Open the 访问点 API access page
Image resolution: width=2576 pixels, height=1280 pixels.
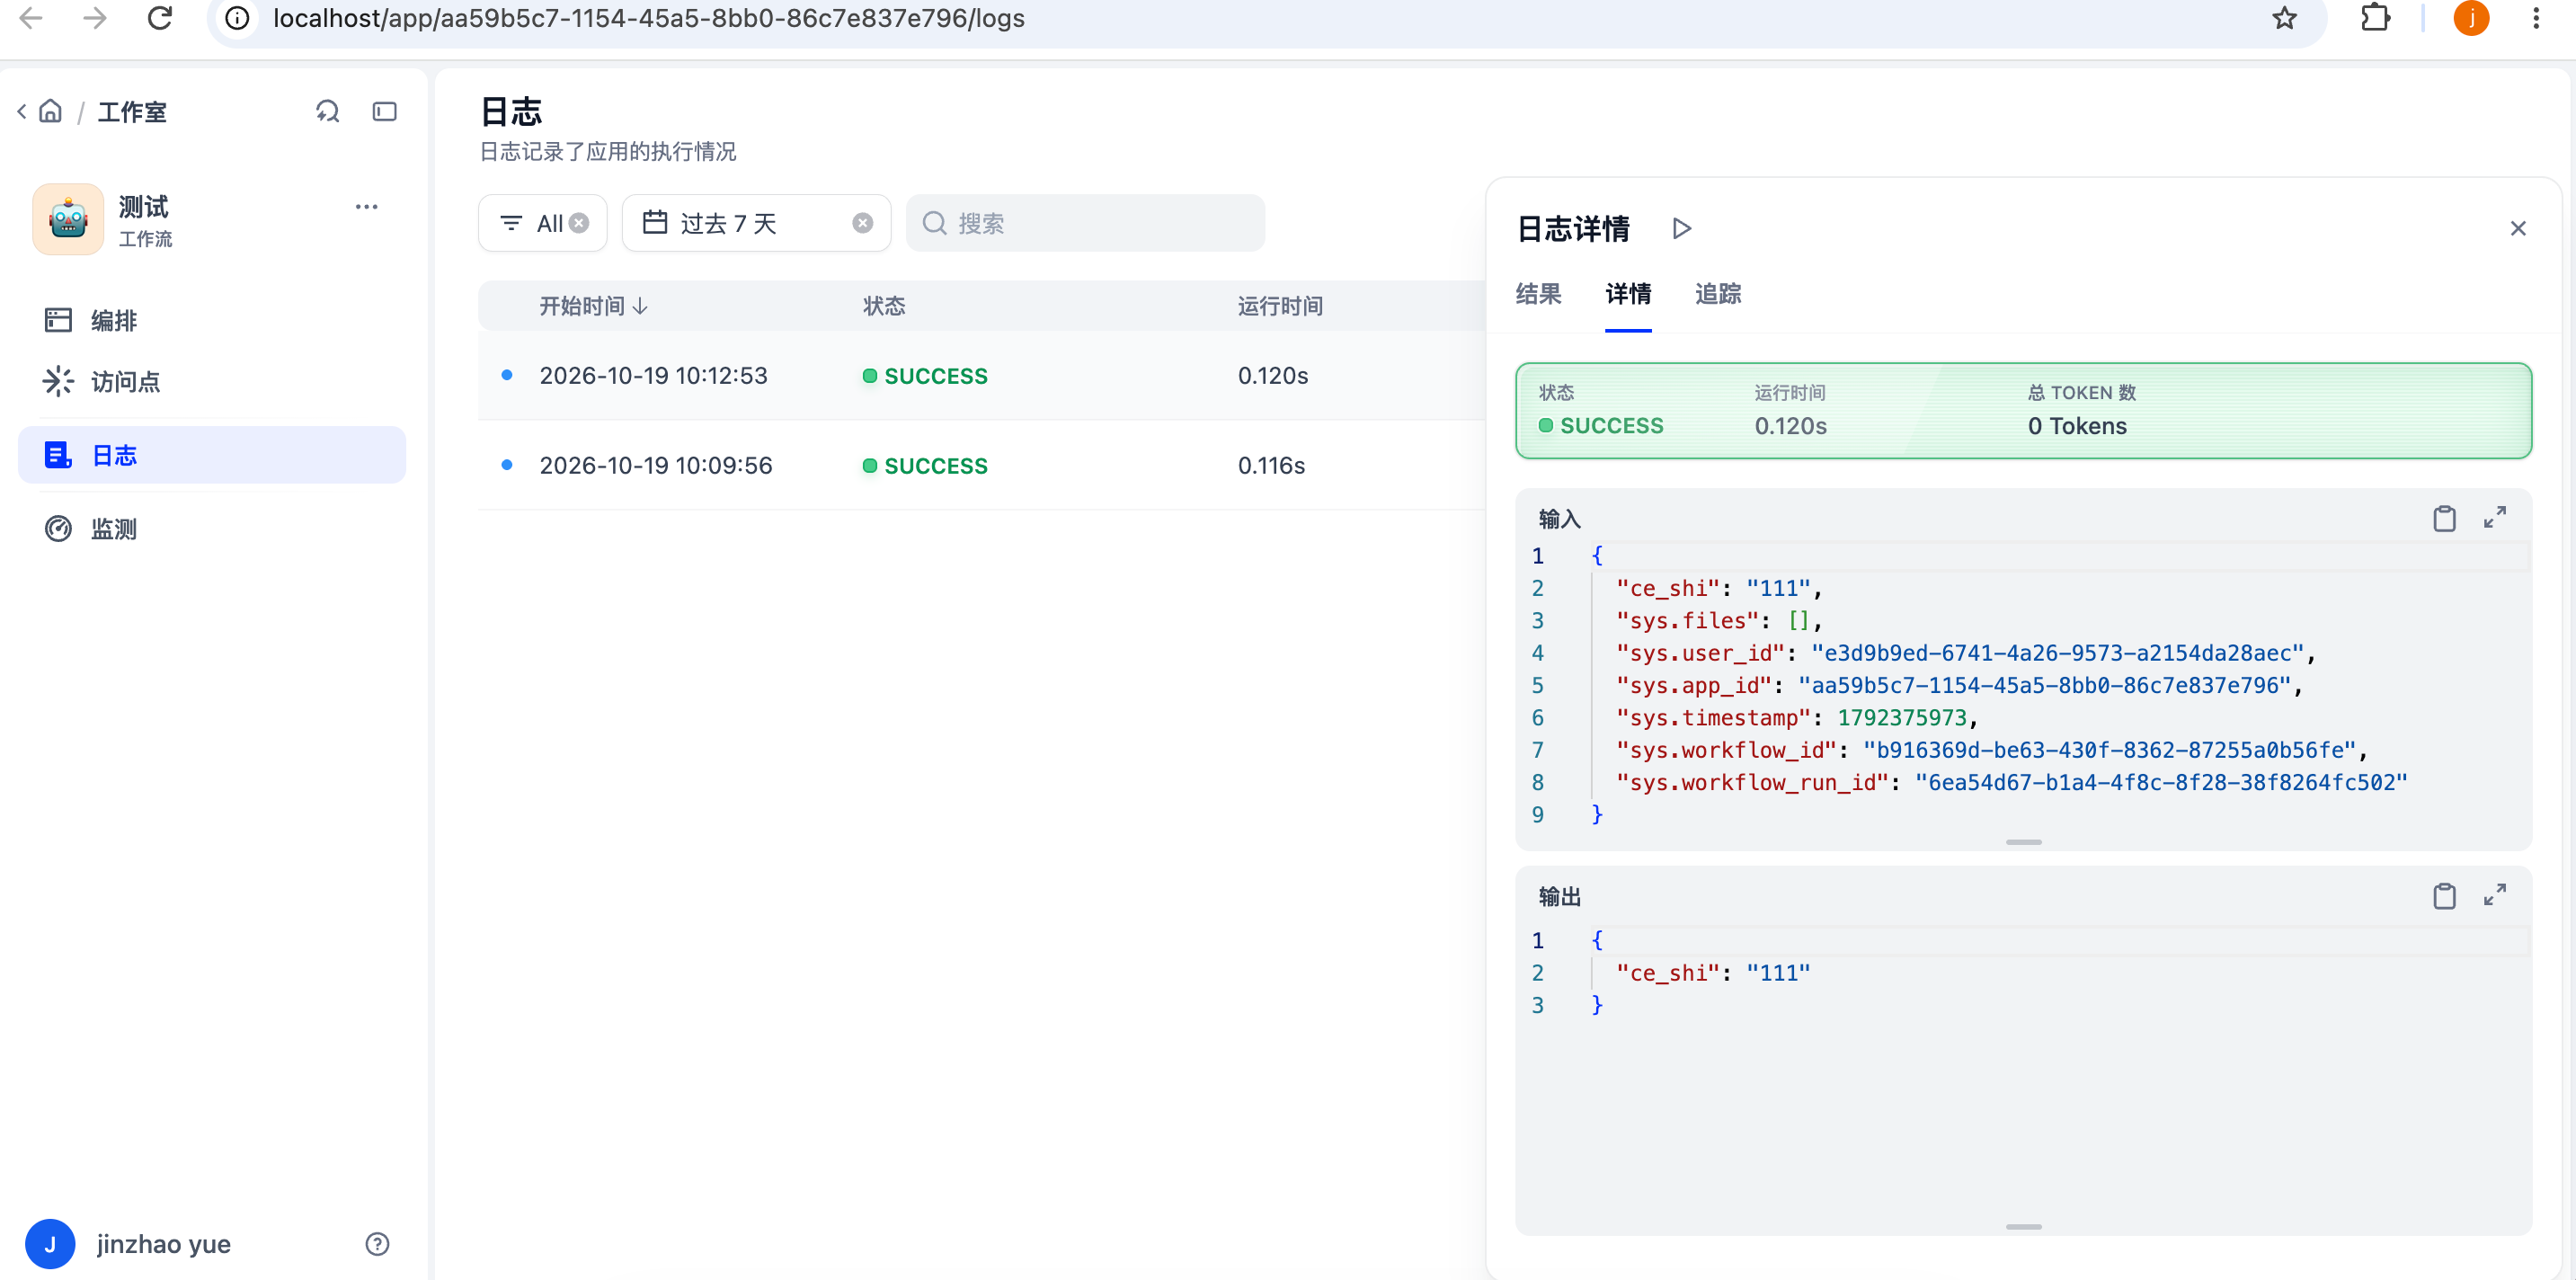point(212,381)
